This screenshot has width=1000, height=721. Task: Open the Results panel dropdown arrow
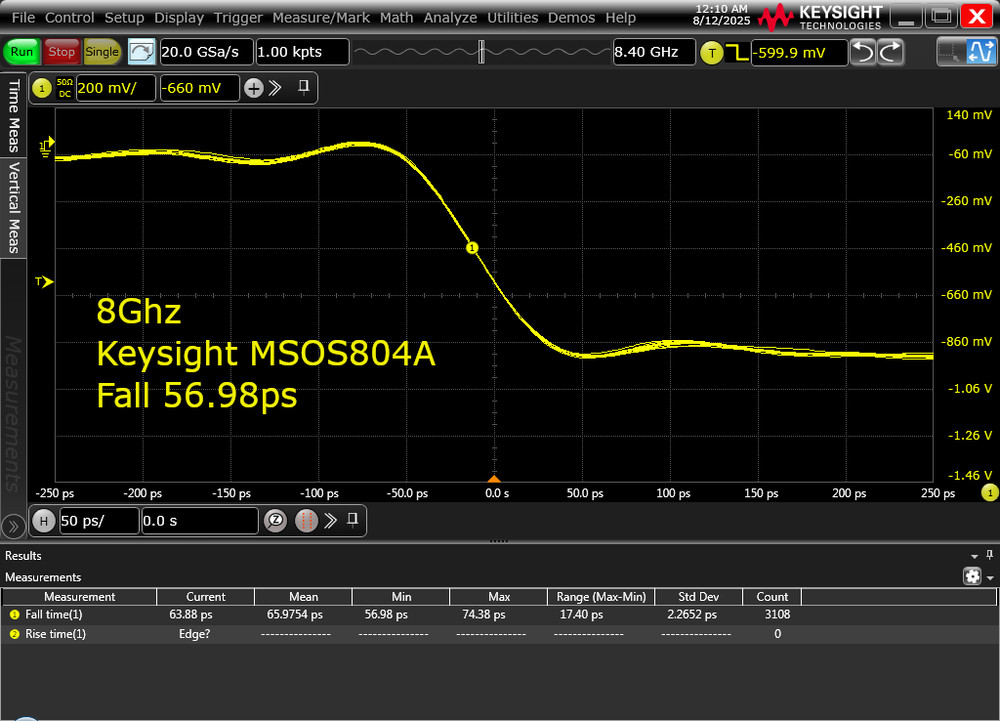[x=974, y=557]
